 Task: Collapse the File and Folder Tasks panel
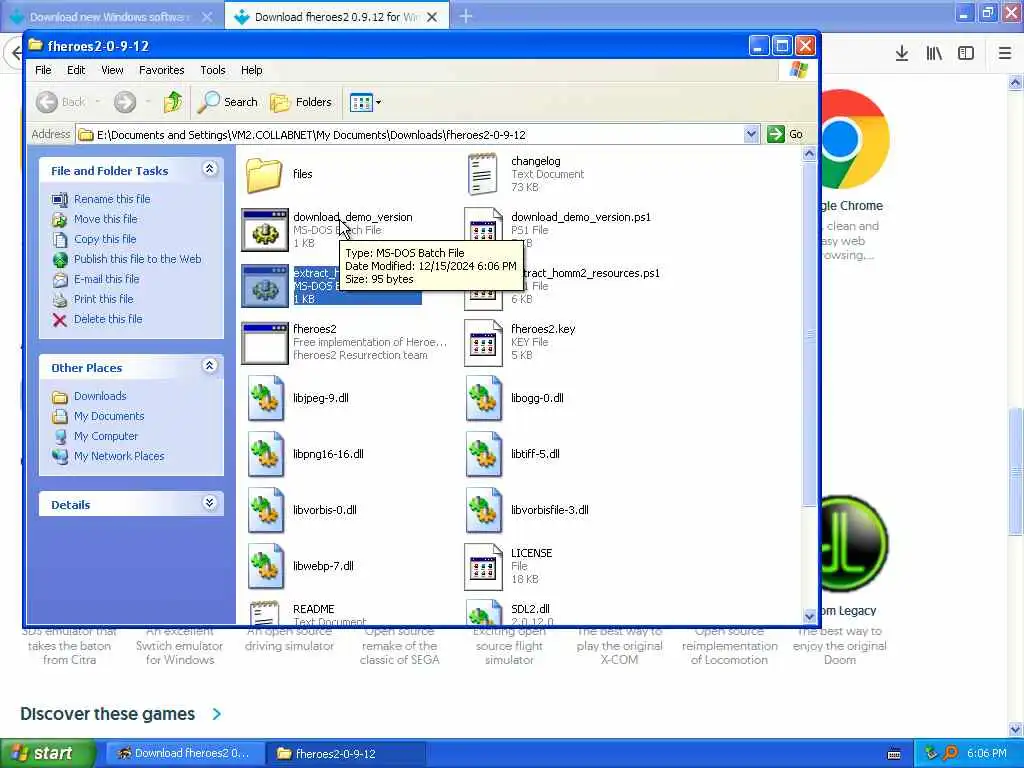[210, 169]
